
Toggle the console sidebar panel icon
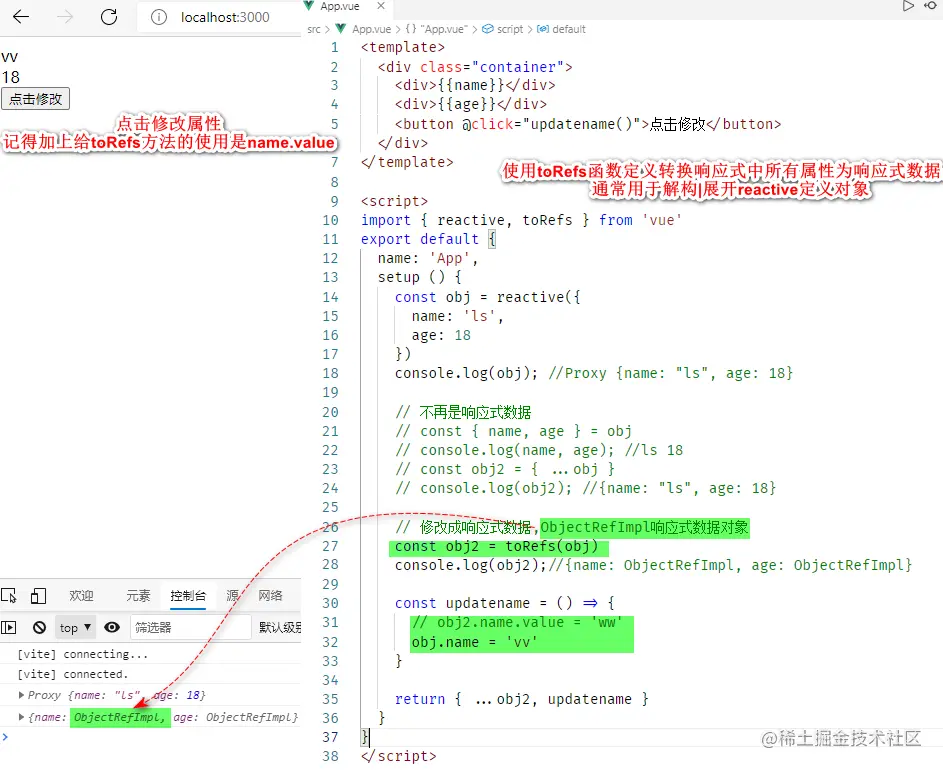click(8, 627)
